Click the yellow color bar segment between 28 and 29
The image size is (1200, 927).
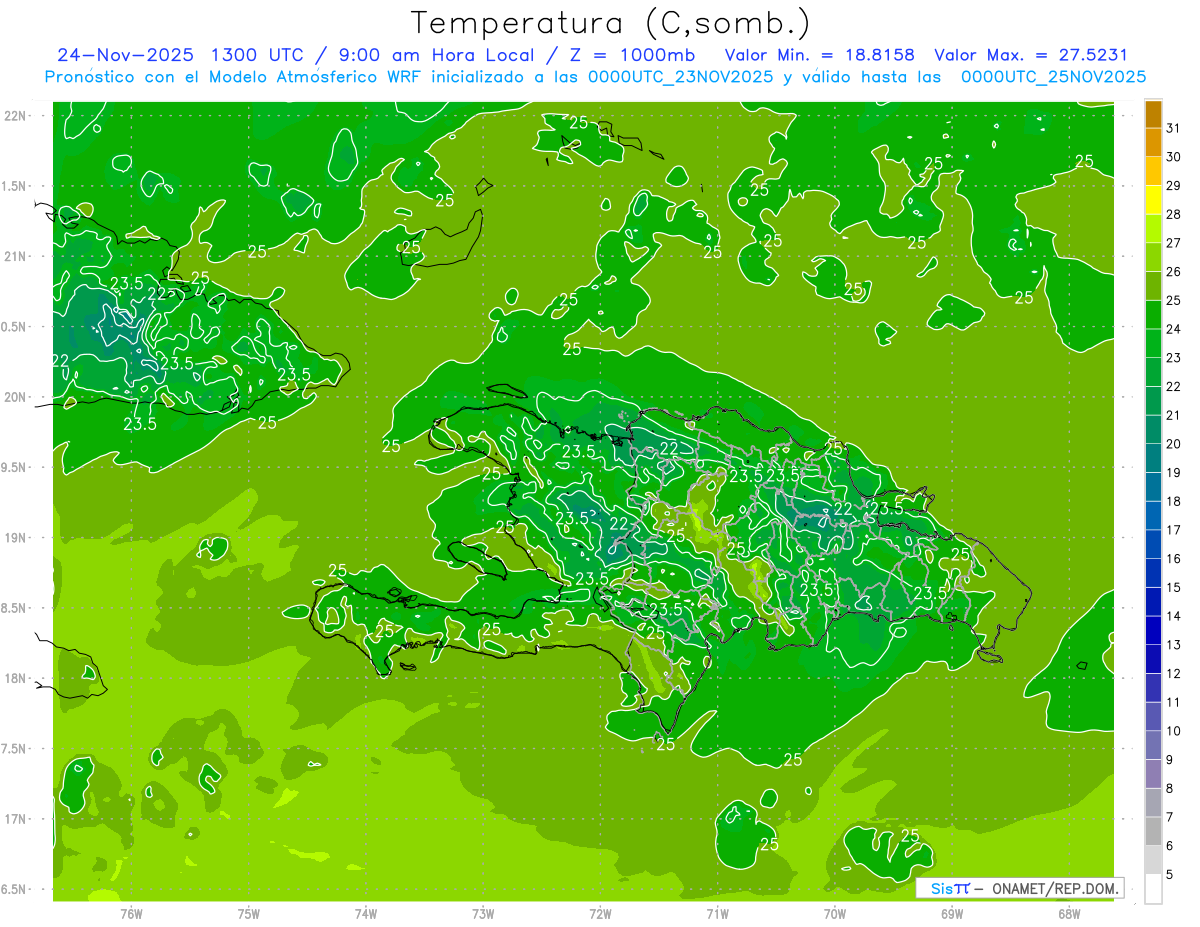tap(1153, 200)
